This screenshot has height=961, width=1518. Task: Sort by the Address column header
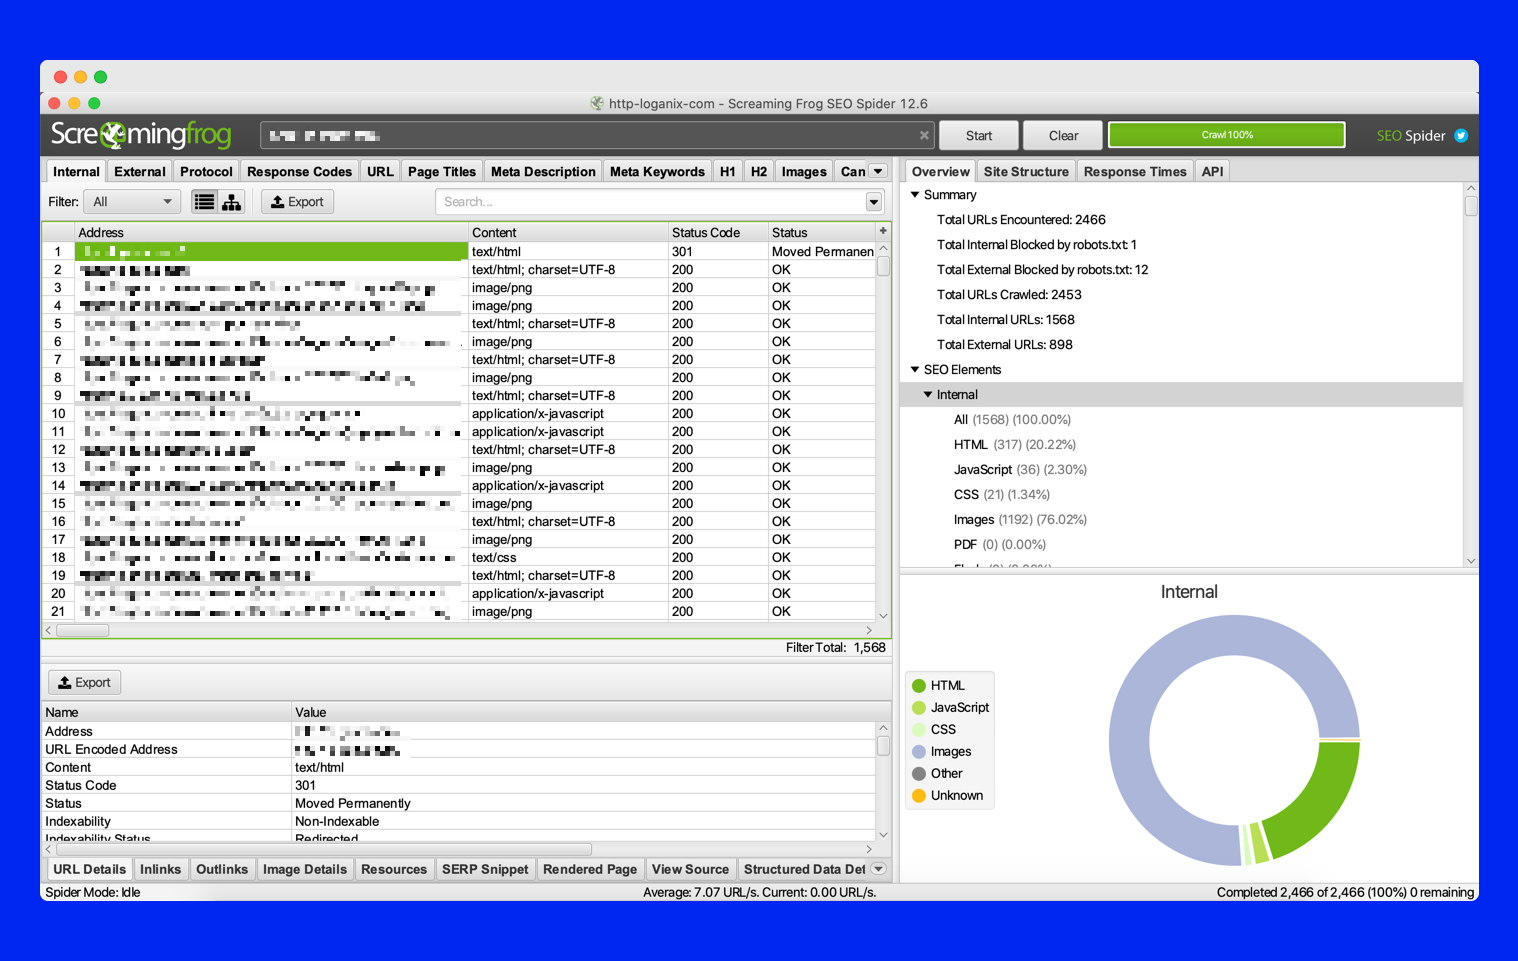click(272, 233)
